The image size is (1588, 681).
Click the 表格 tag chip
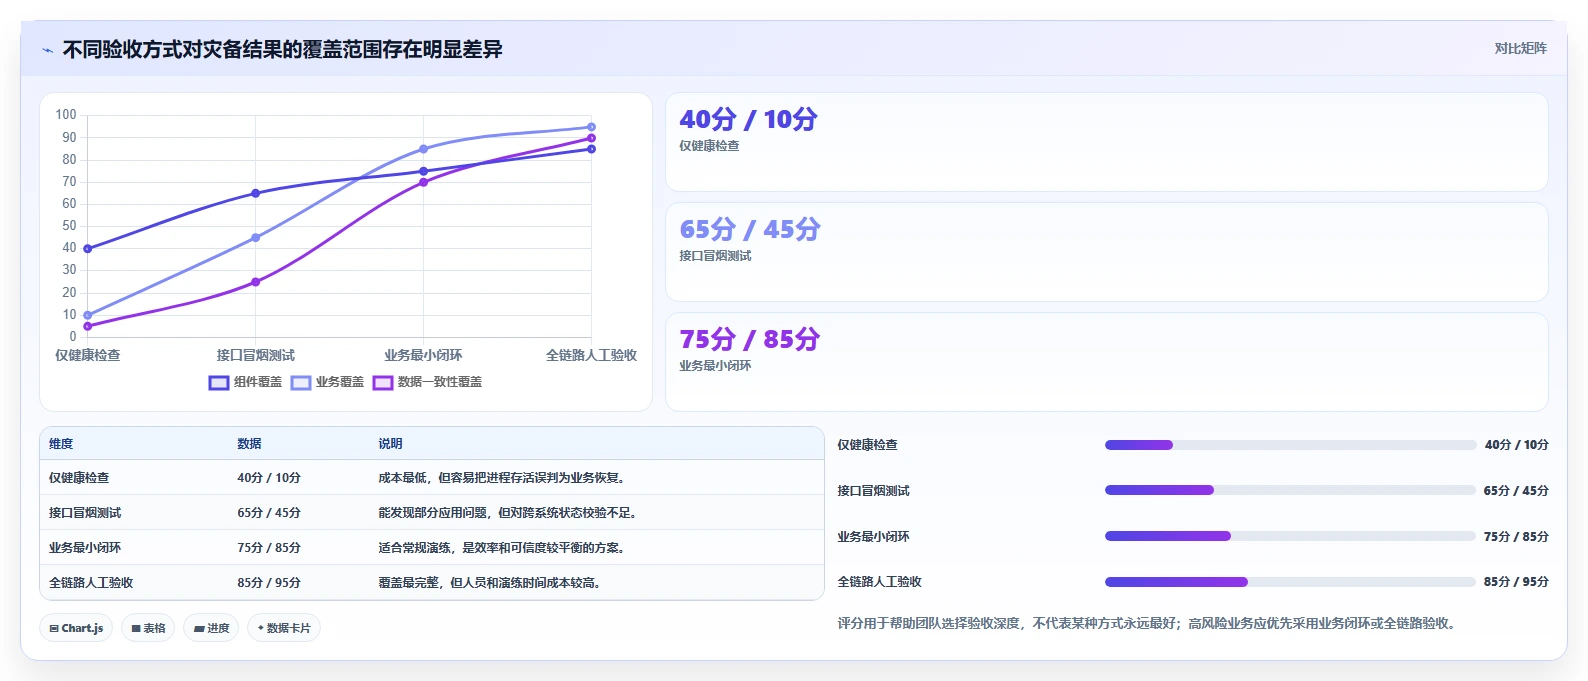click(148, 628)
